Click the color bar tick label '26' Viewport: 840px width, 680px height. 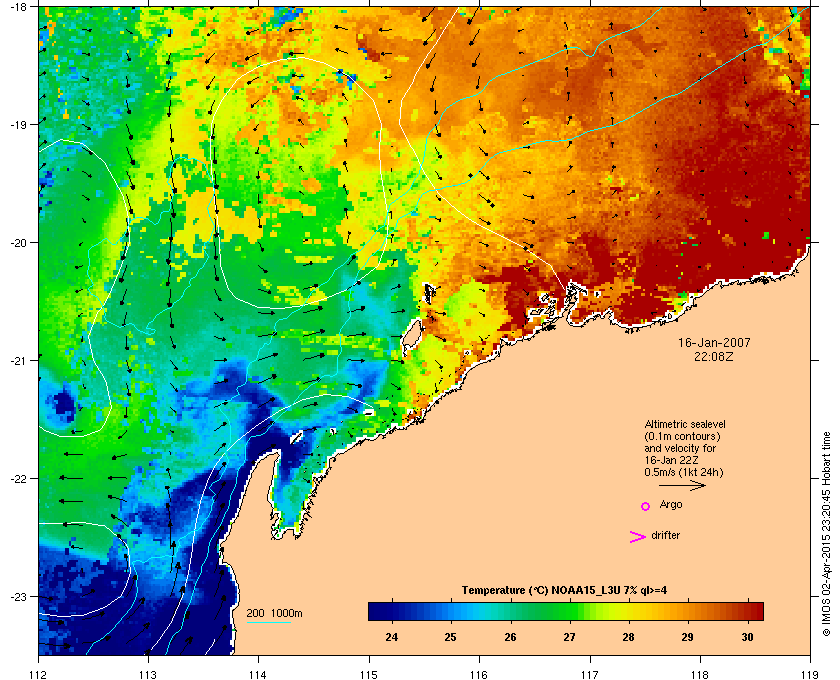click(510, 637)
